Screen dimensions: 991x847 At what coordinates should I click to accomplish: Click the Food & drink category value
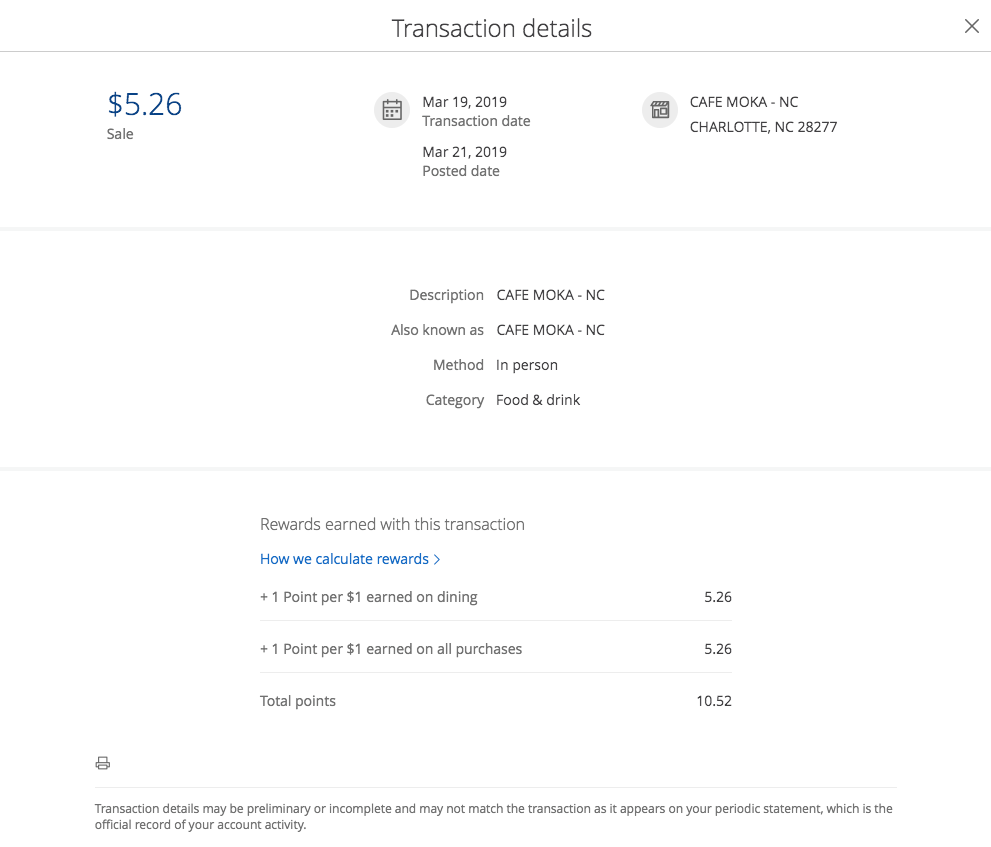(x=538, y=400)
